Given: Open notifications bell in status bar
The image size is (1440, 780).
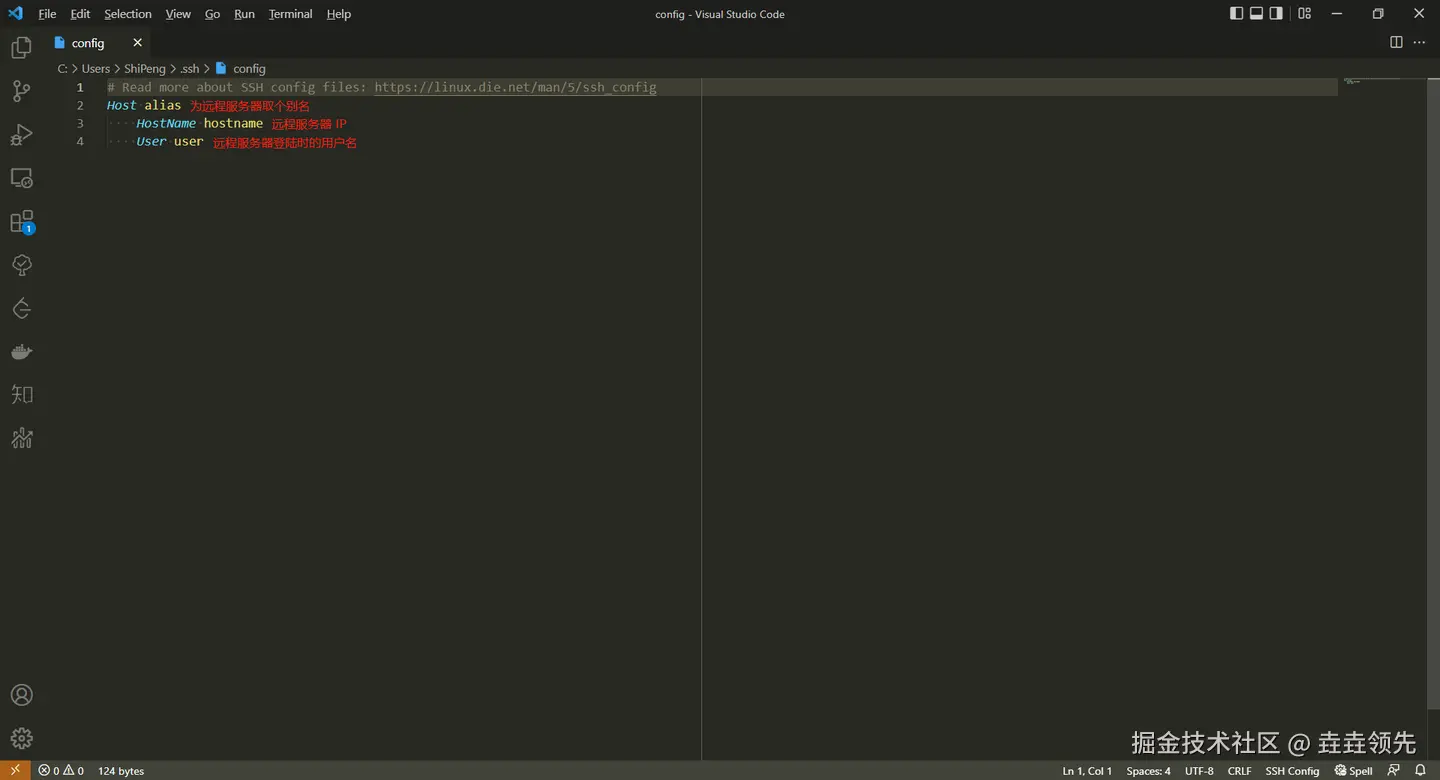Looking at the screenshot, I should (1420, 770).
